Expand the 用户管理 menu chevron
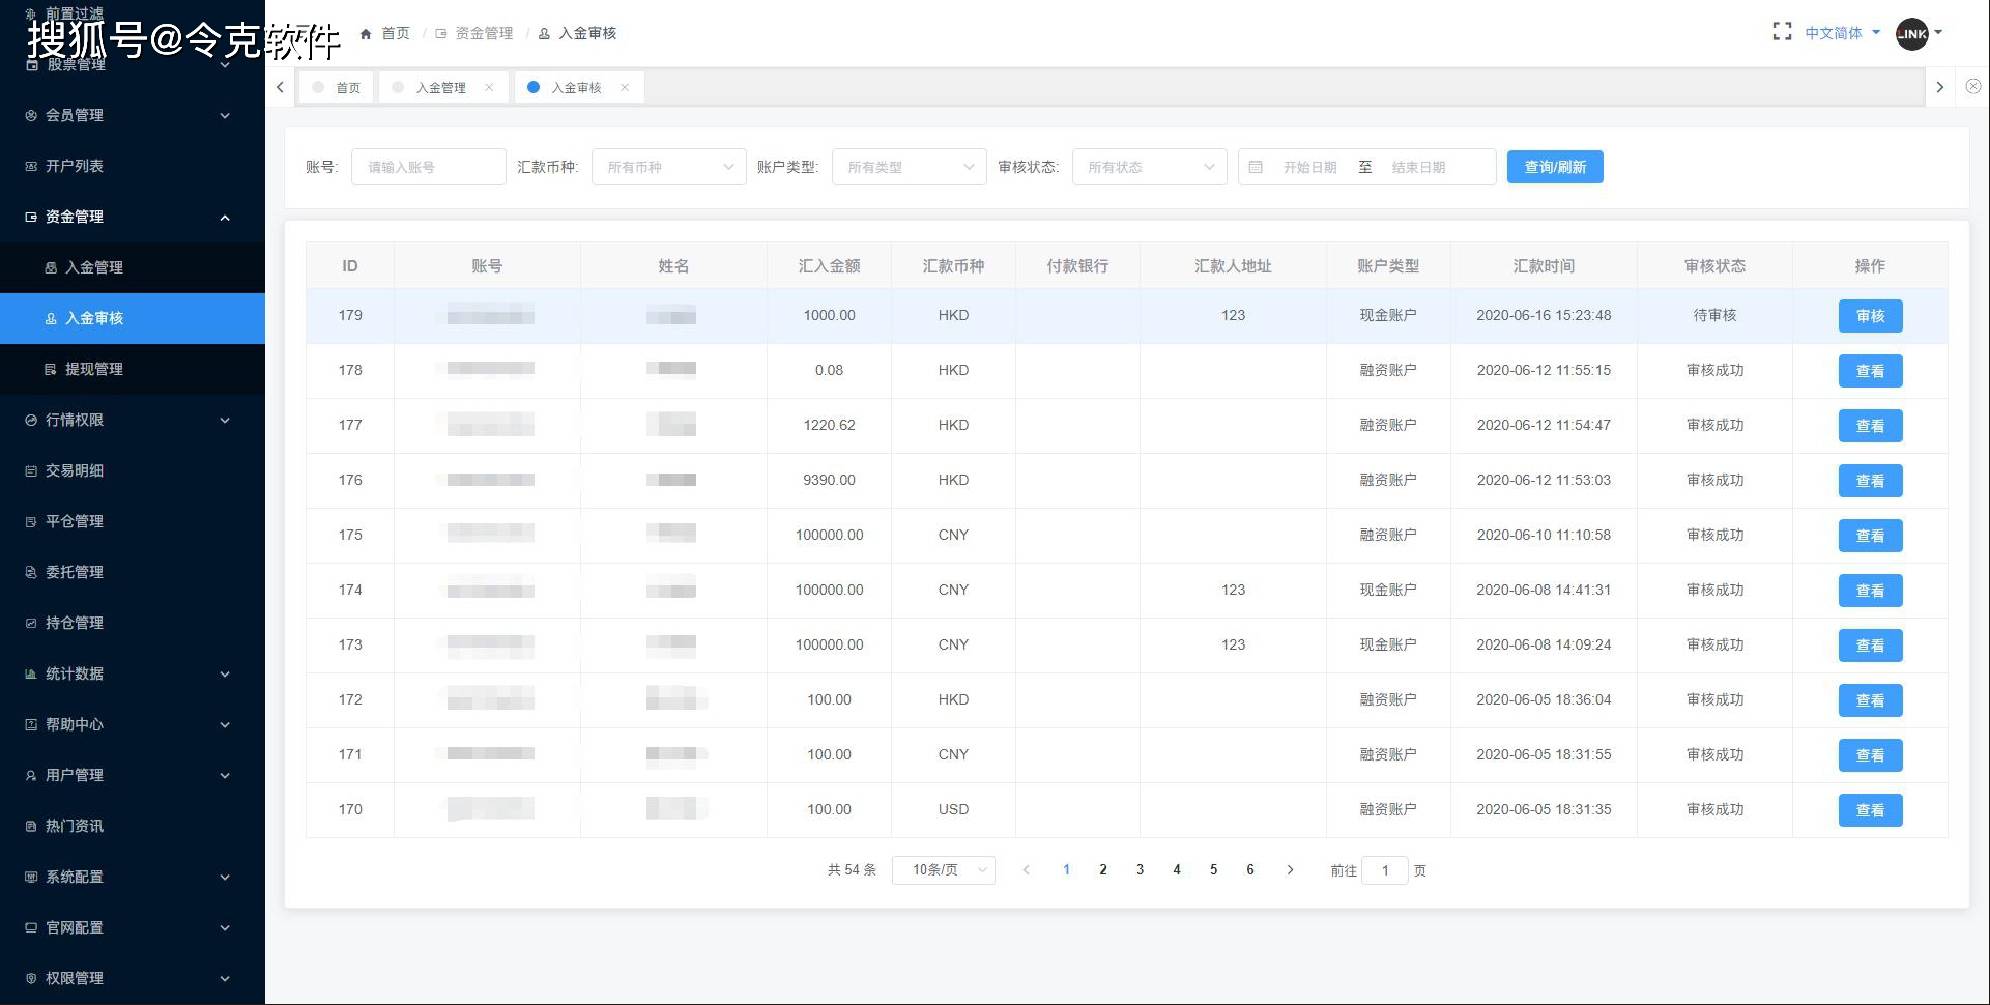 pyautogui.click(x=225, y=776)
